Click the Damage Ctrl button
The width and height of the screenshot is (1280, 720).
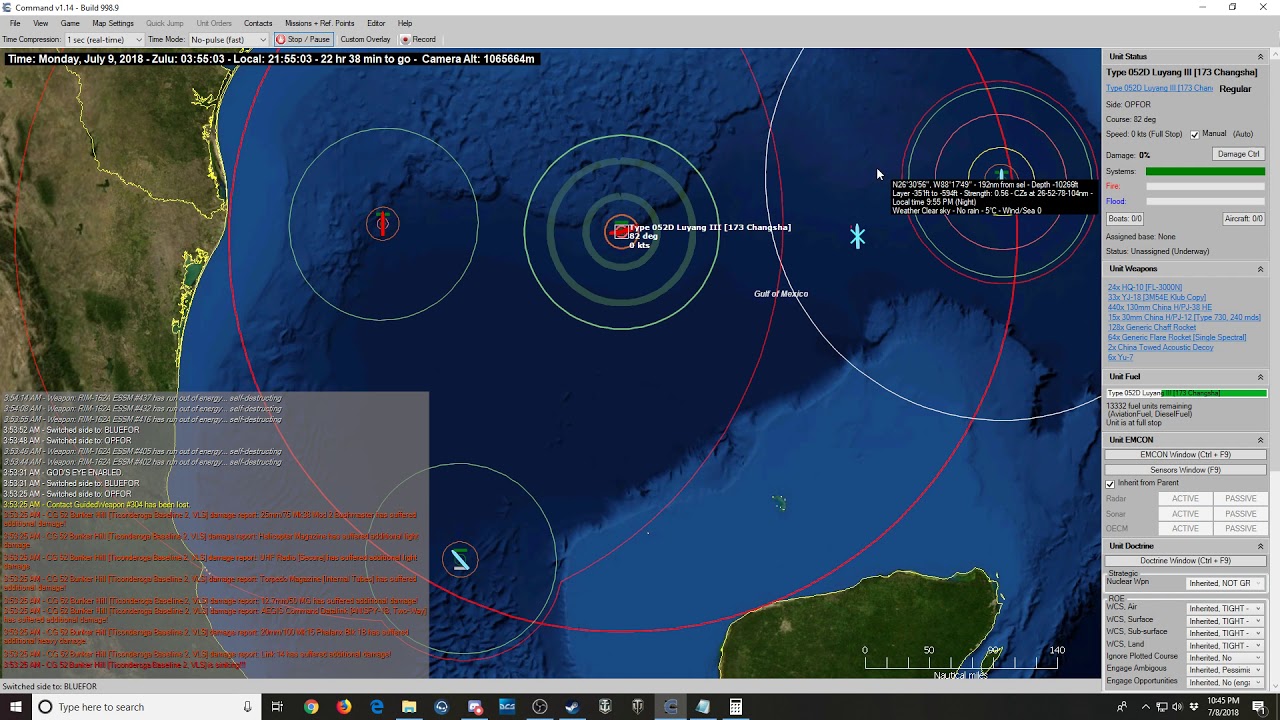tap(1239, 154)
